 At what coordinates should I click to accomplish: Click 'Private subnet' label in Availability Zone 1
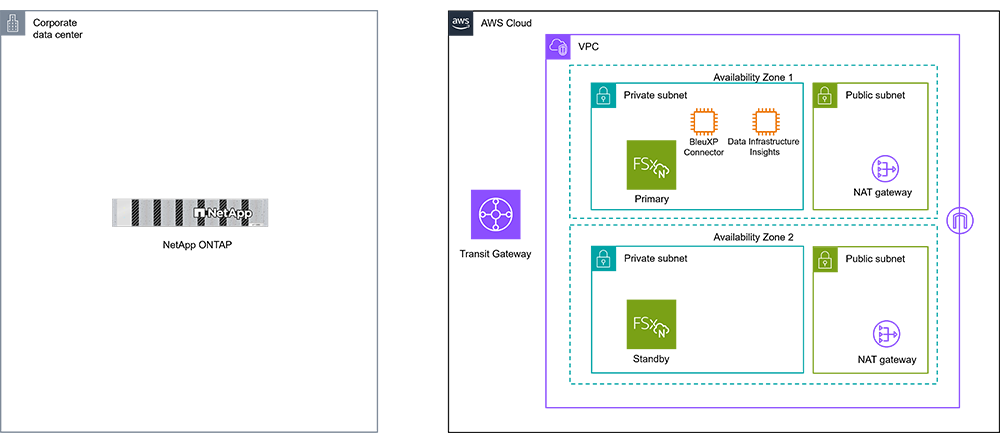655,95
